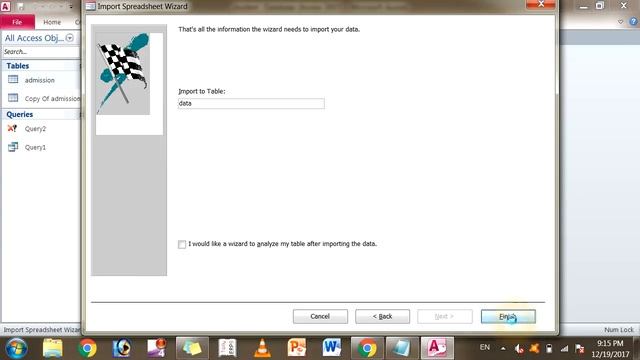640x360 pixels.
Task: Open PowerPoint from the taskbar
Action: point(297,348)
